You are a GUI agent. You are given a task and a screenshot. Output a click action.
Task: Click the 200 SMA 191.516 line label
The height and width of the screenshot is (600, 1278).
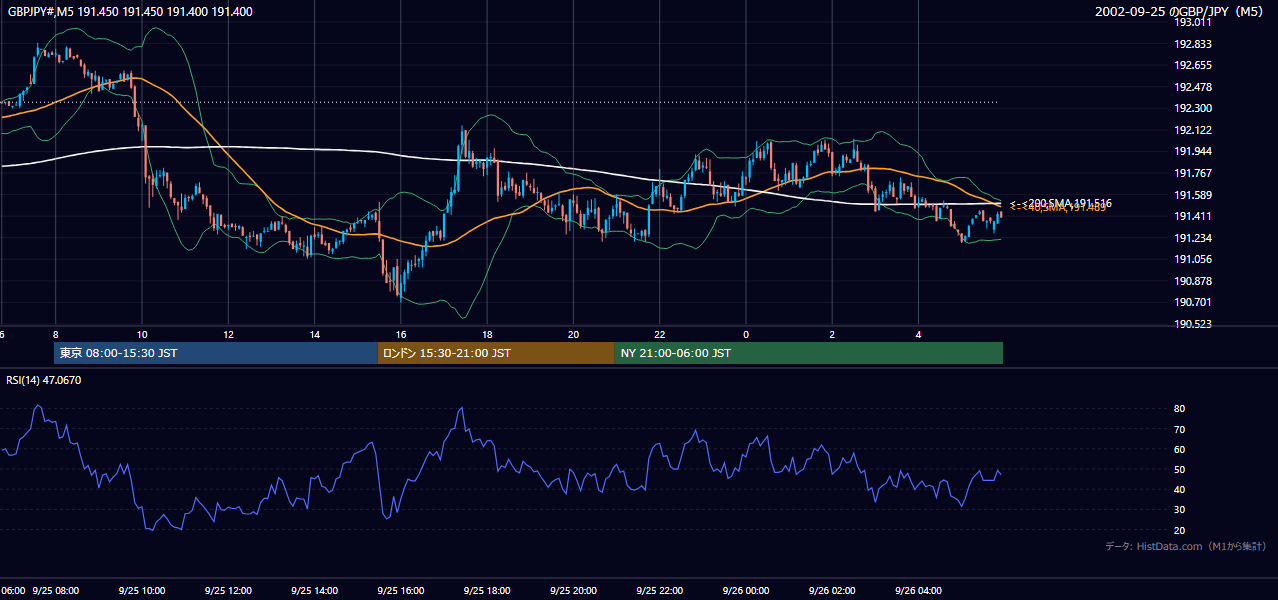(x=1061, y=203)
